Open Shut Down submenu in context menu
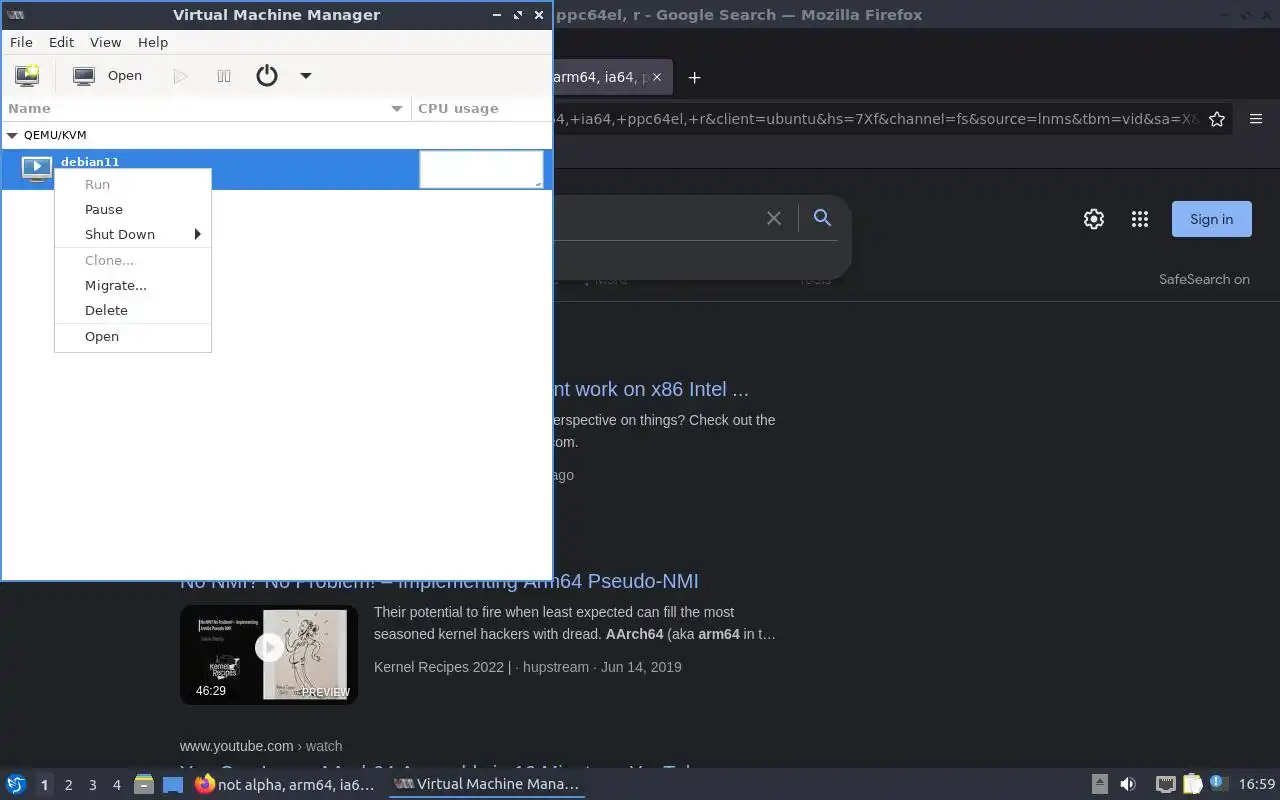 [x=133, y=234]
